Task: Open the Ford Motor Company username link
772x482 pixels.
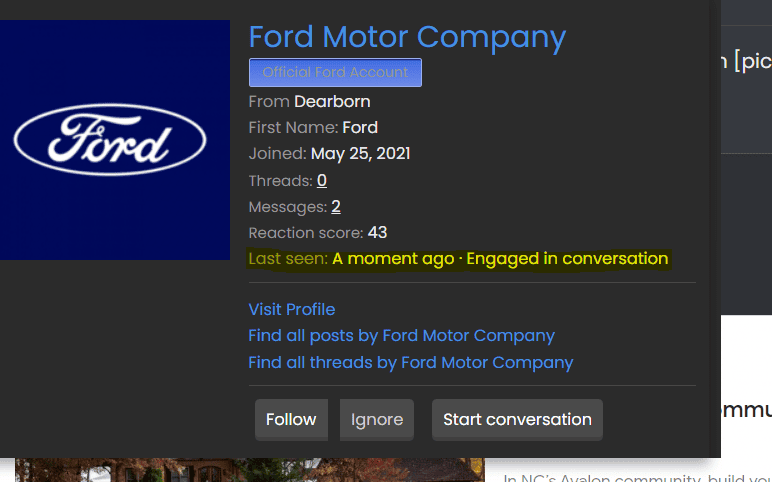Action: [407, 37]
